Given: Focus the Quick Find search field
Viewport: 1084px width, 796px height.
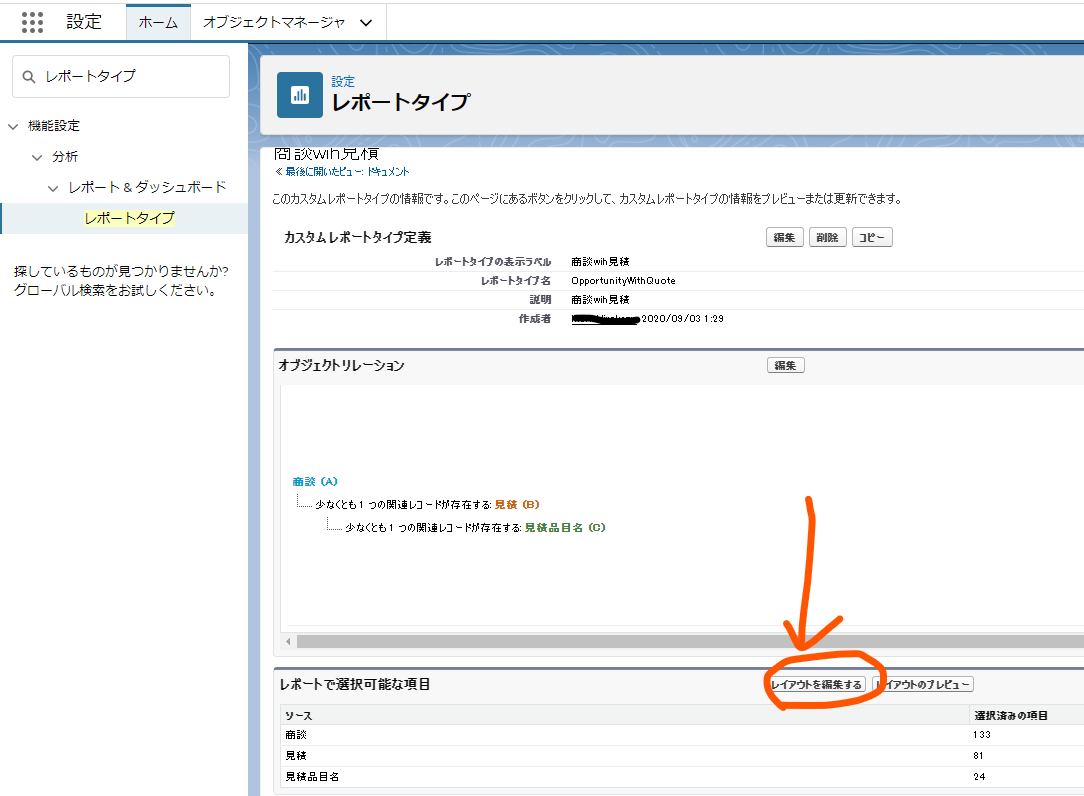Looking at the screenshot, I should 130,77.
